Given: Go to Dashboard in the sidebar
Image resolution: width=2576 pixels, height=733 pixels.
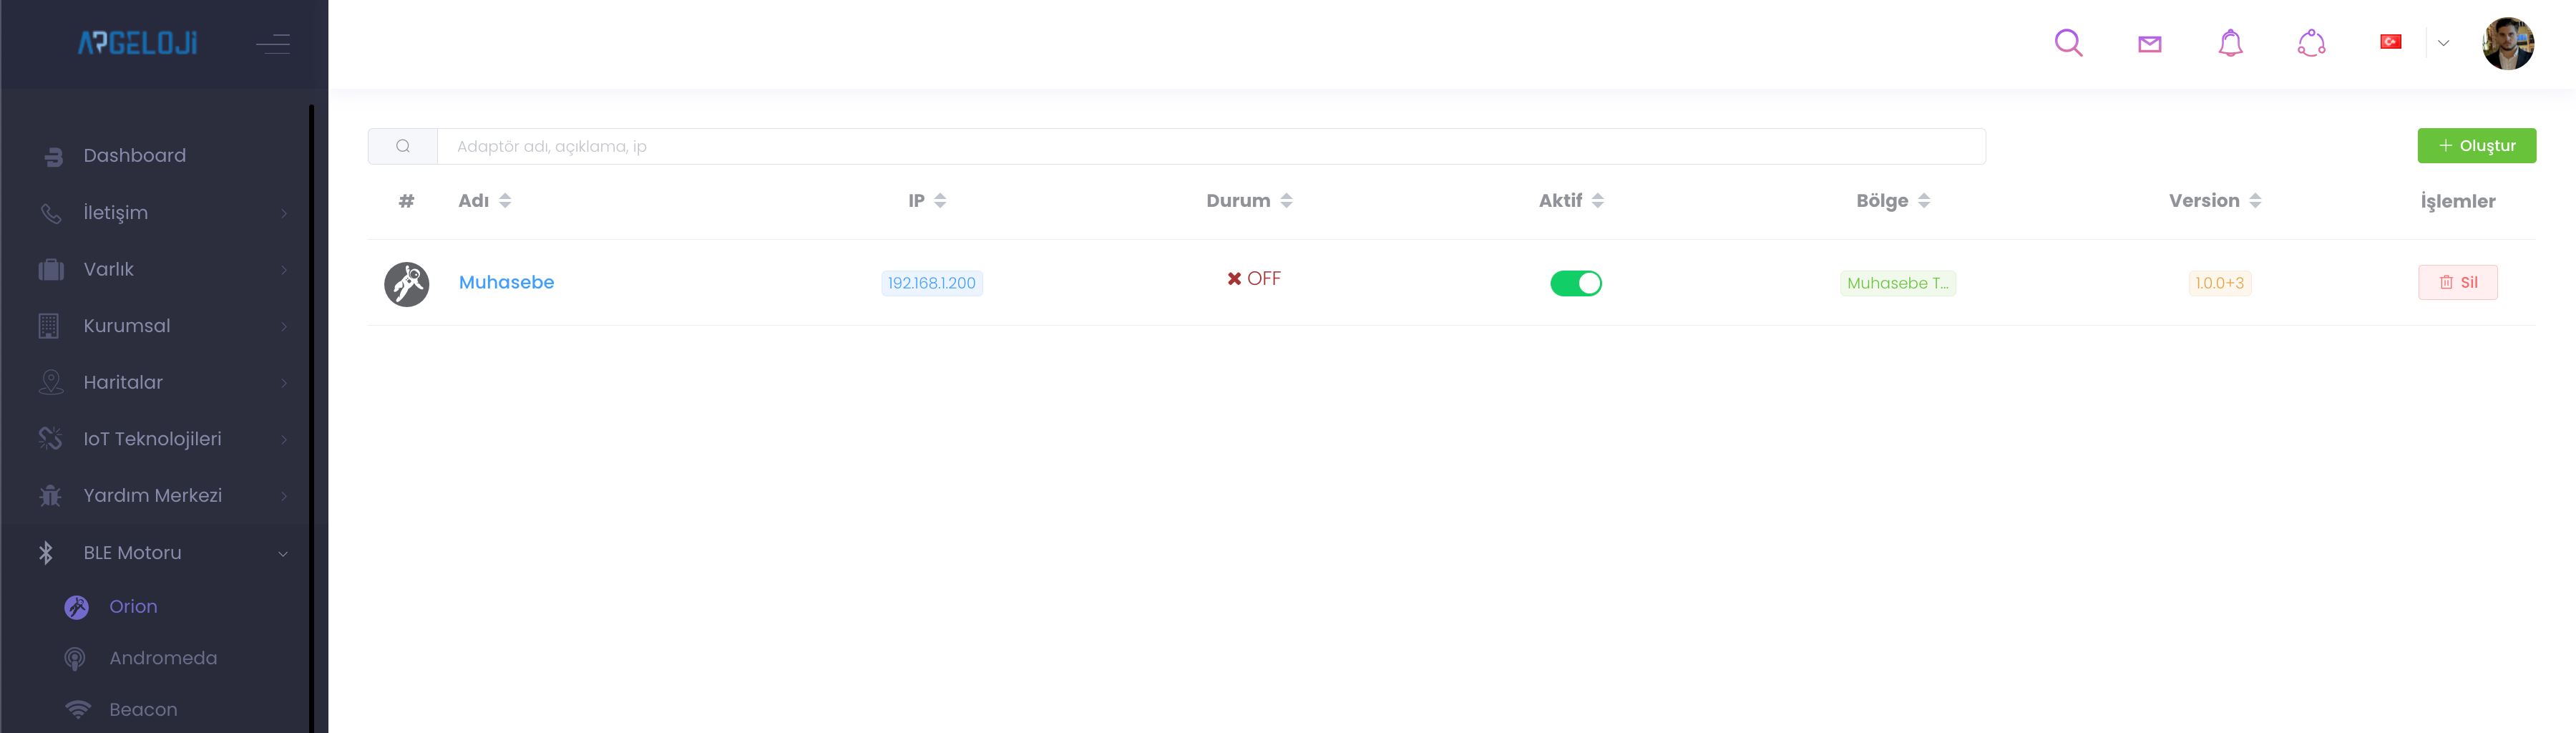Looking at the screenshot, I should [x=134, y=156].
